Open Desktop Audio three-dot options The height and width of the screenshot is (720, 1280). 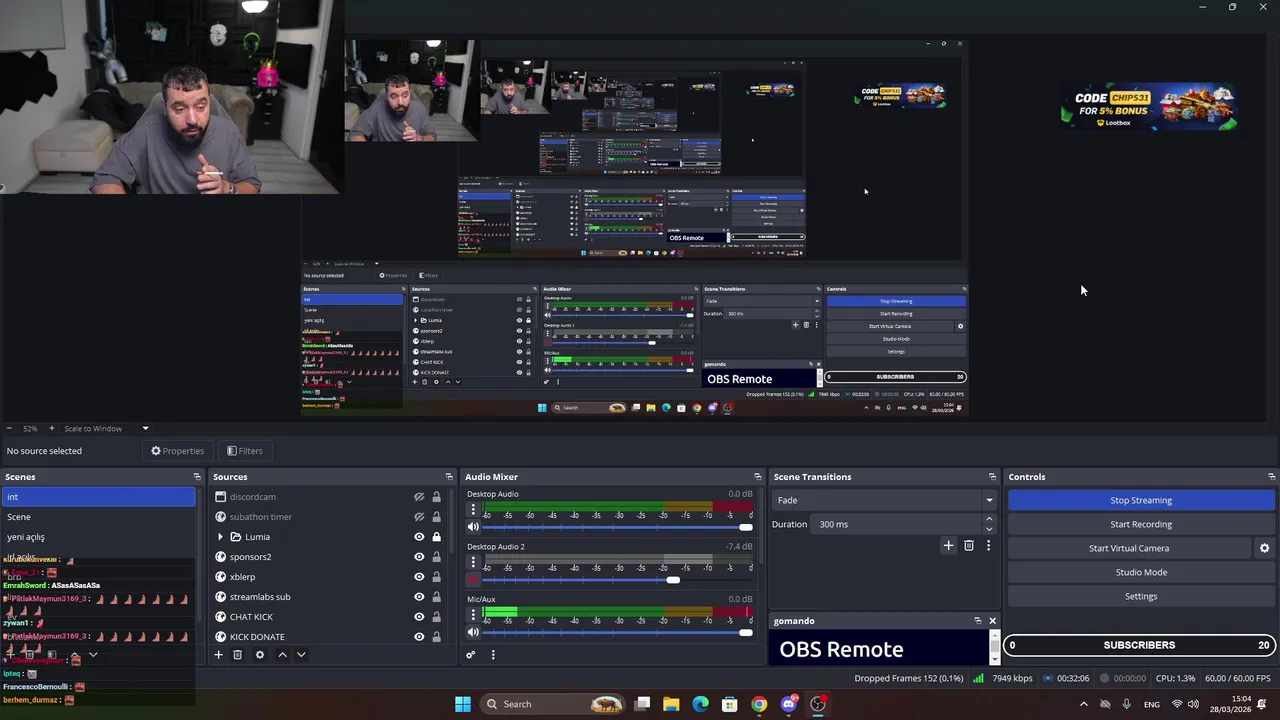coord(473,510)
